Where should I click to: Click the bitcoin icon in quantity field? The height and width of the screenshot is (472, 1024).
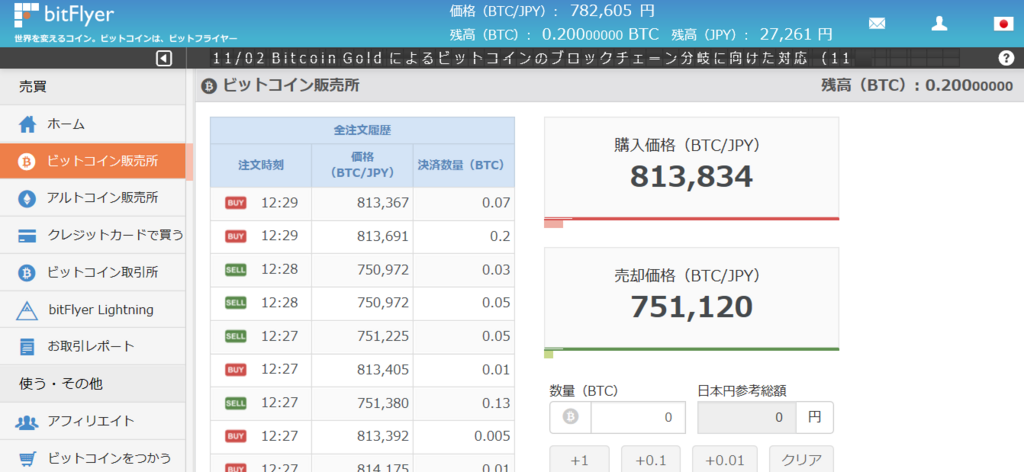571,417
